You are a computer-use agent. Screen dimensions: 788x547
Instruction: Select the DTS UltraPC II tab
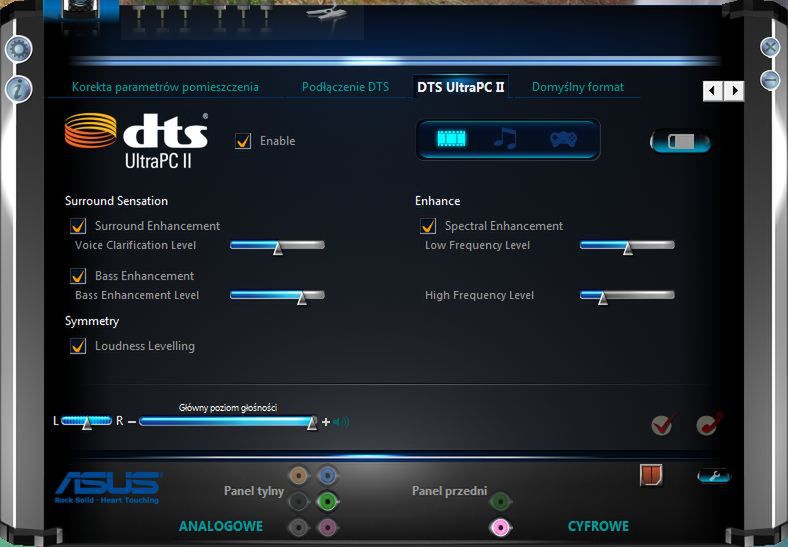460,87
